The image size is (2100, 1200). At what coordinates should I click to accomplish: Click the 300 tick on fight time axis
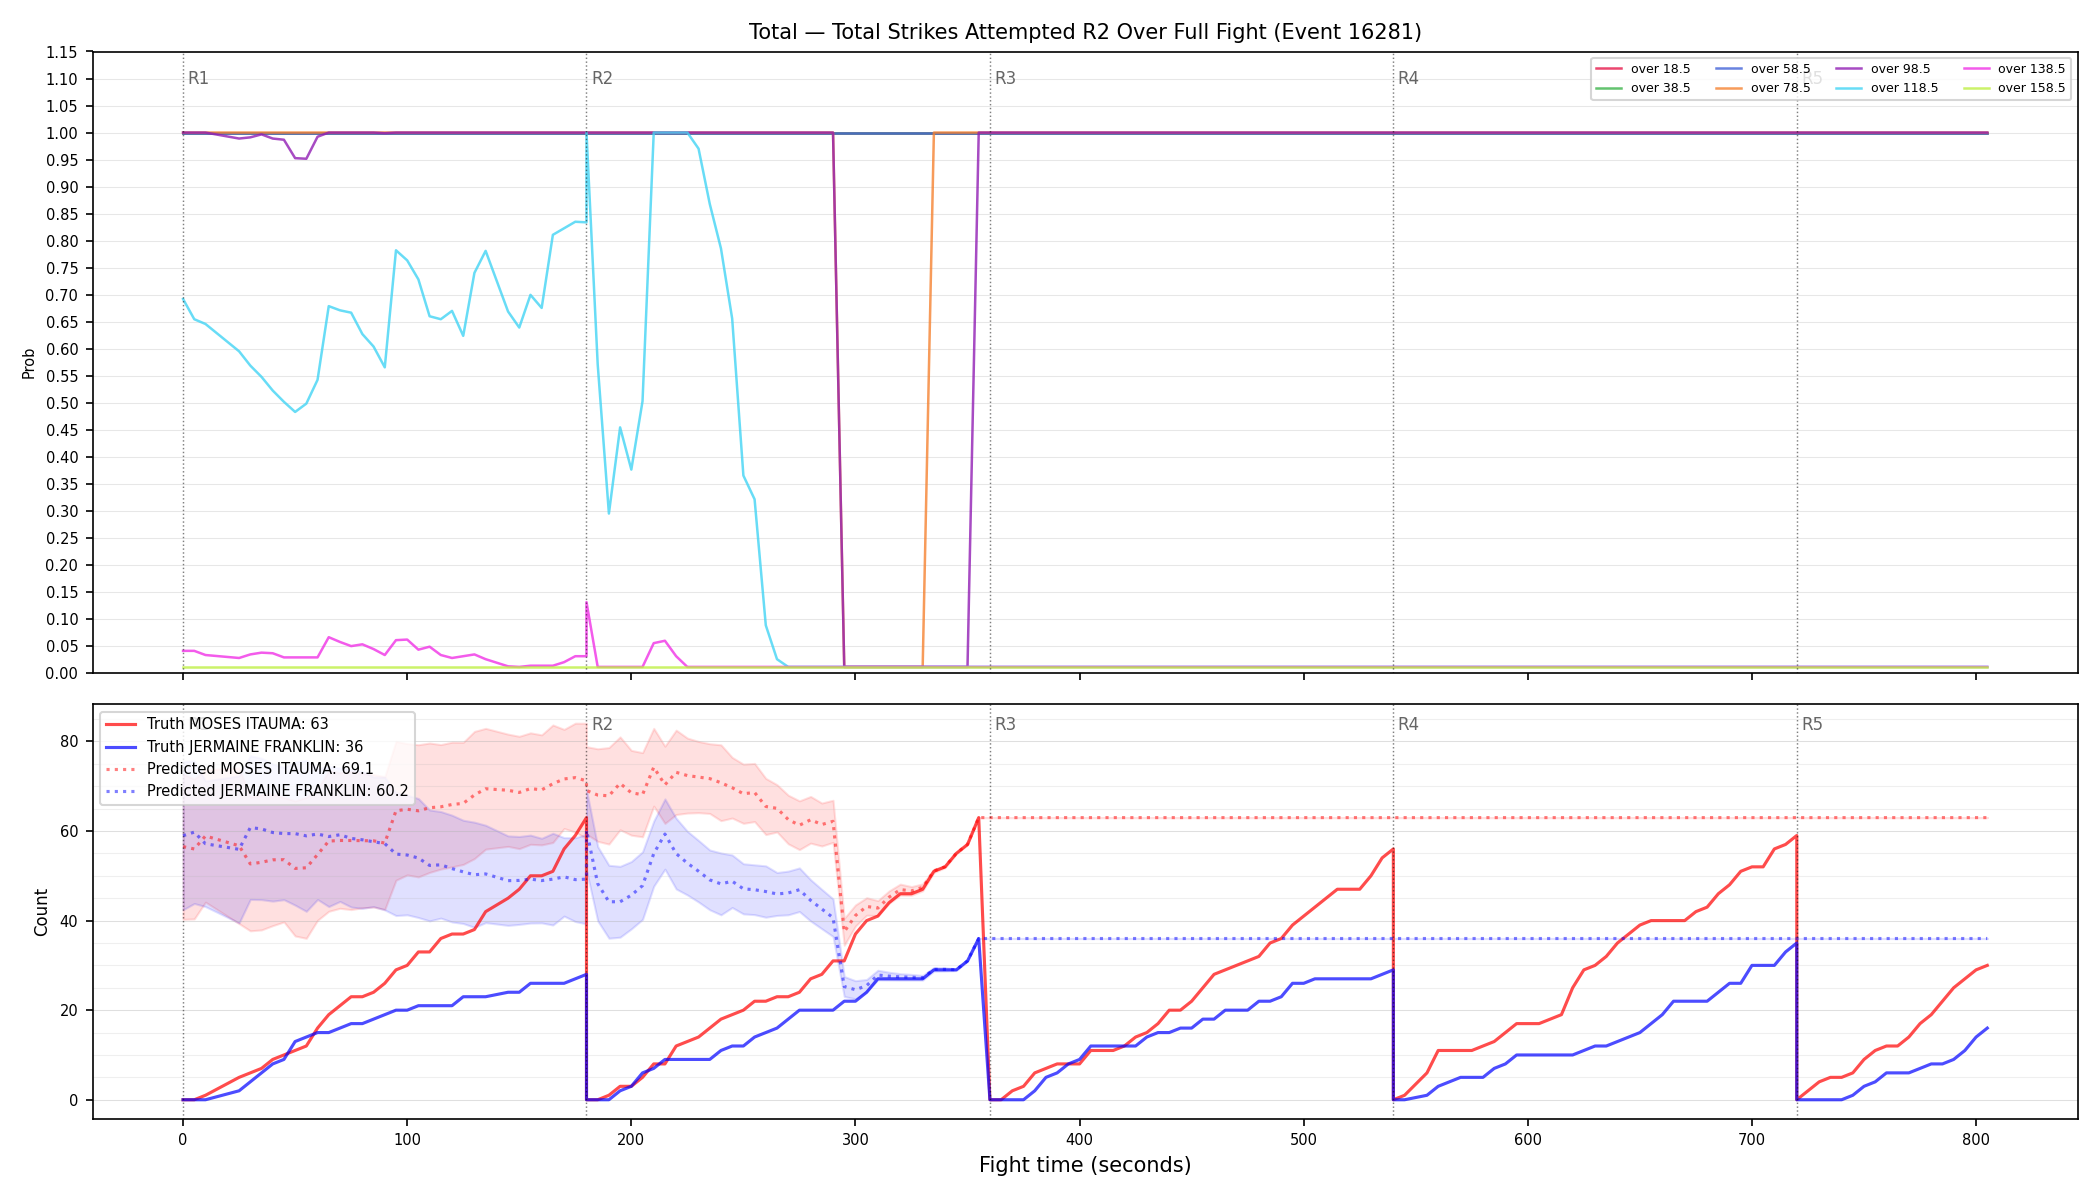point(855,1139)
